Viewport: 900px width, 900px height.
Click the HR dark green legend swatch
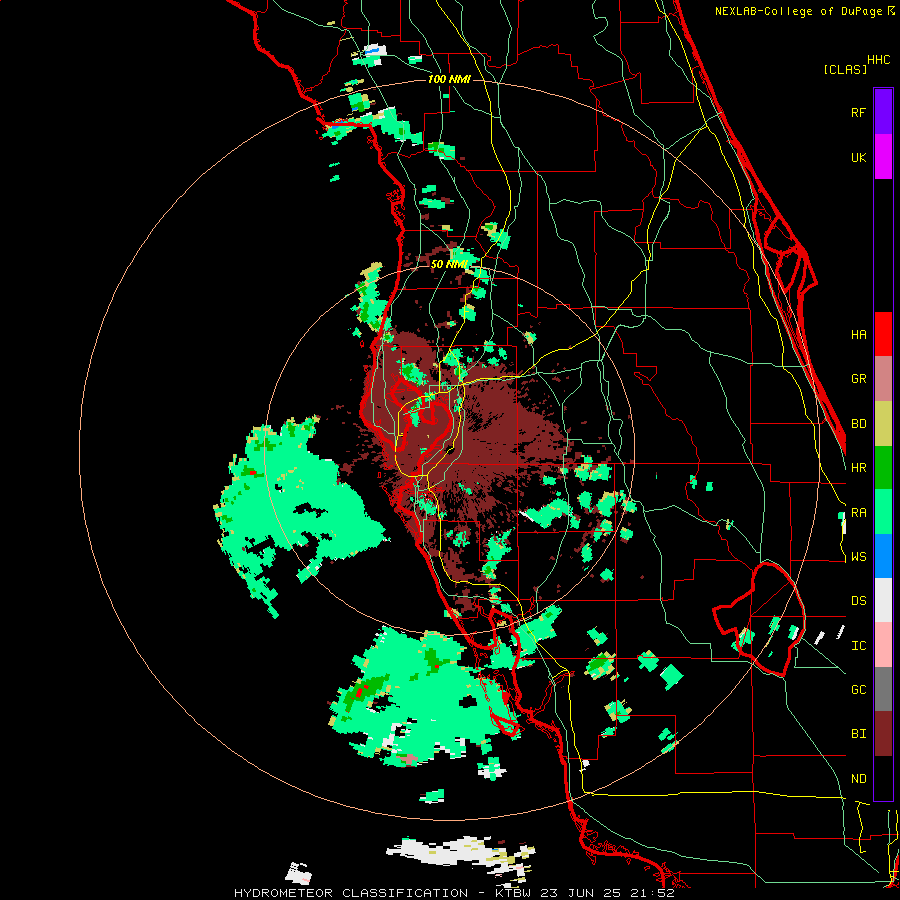(x=883, y=468)
